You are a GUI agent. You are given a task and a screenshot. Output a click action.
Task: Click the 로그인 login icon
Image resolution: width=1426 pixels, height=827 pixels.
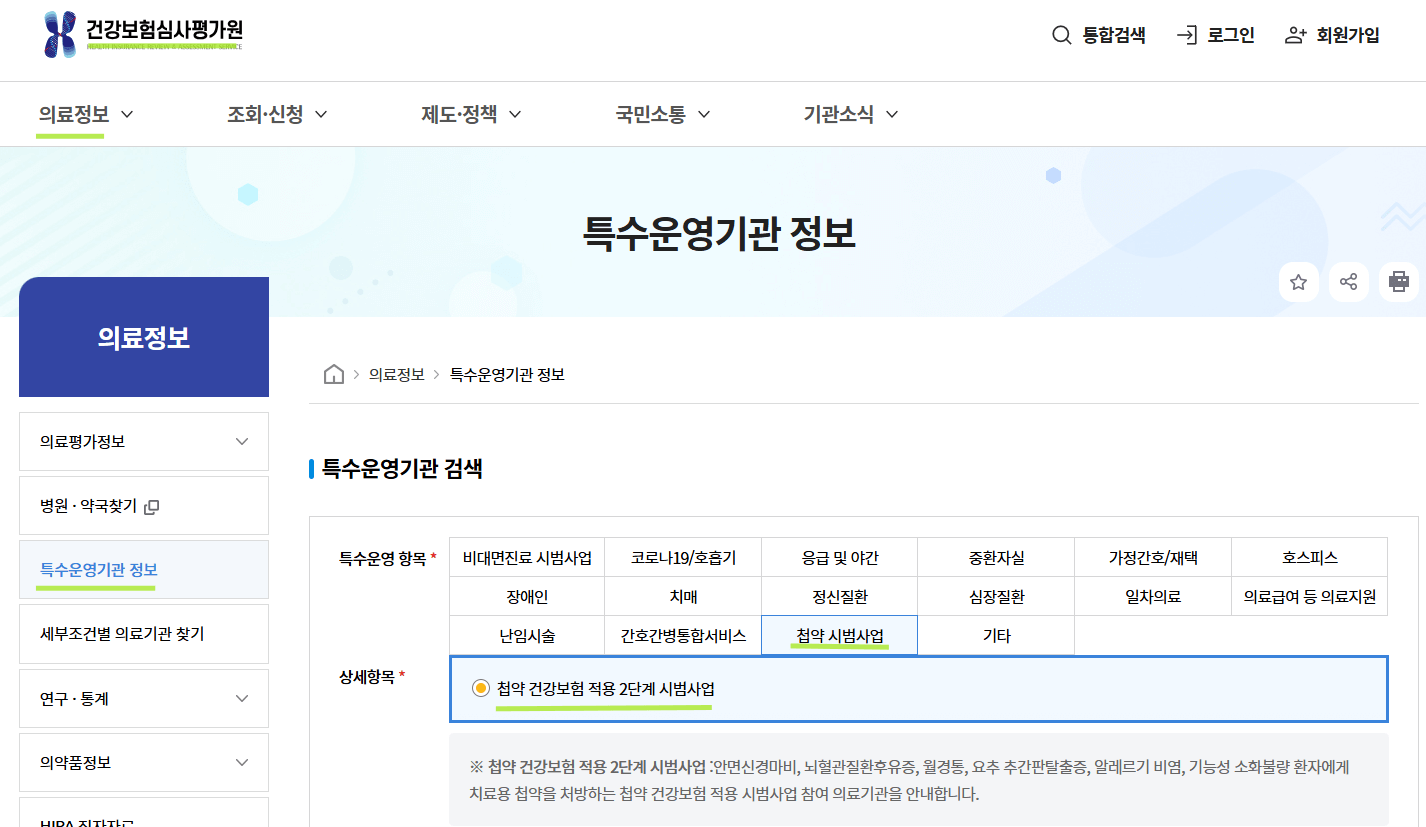pos(1188,34)
